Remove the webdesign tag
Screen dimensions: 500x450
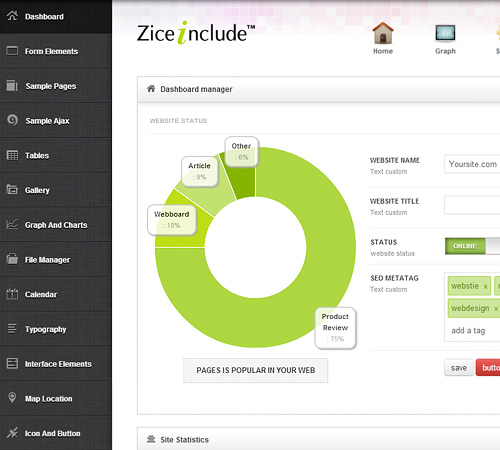tap(496, 309)
